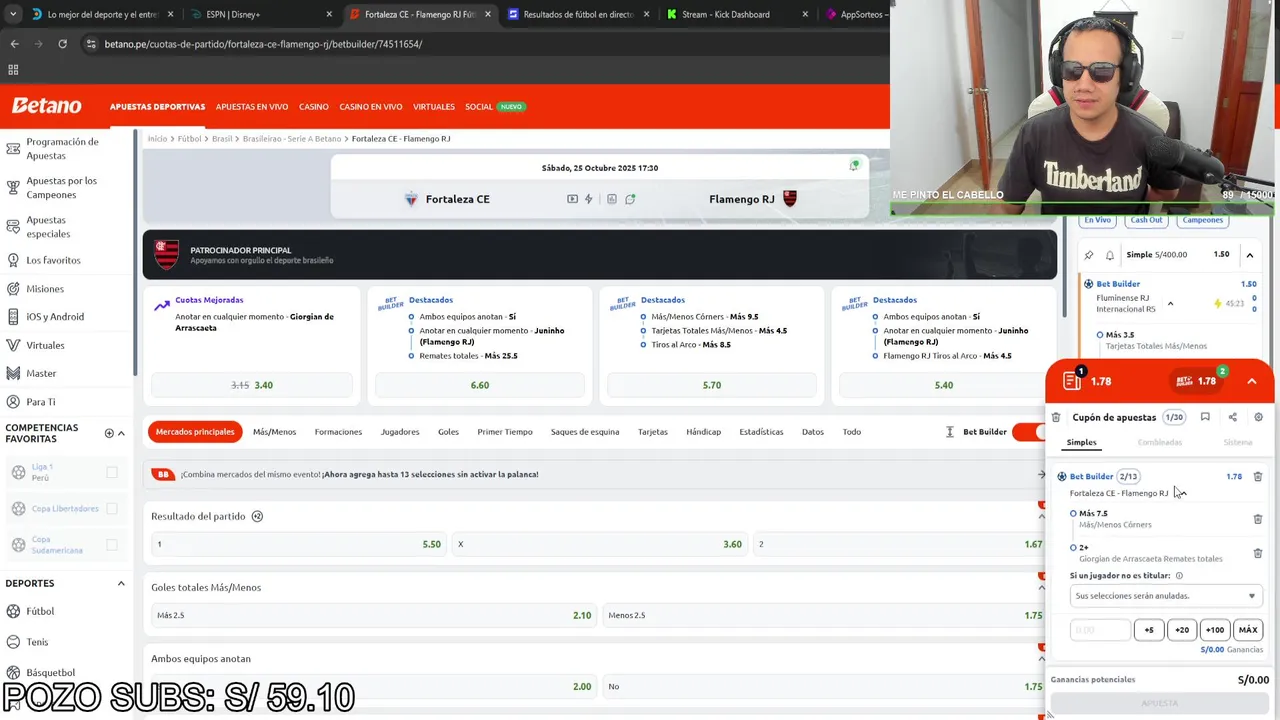Collapse the Competencias Favoritas section
The image size is (1280, 720).
point(121,433)
